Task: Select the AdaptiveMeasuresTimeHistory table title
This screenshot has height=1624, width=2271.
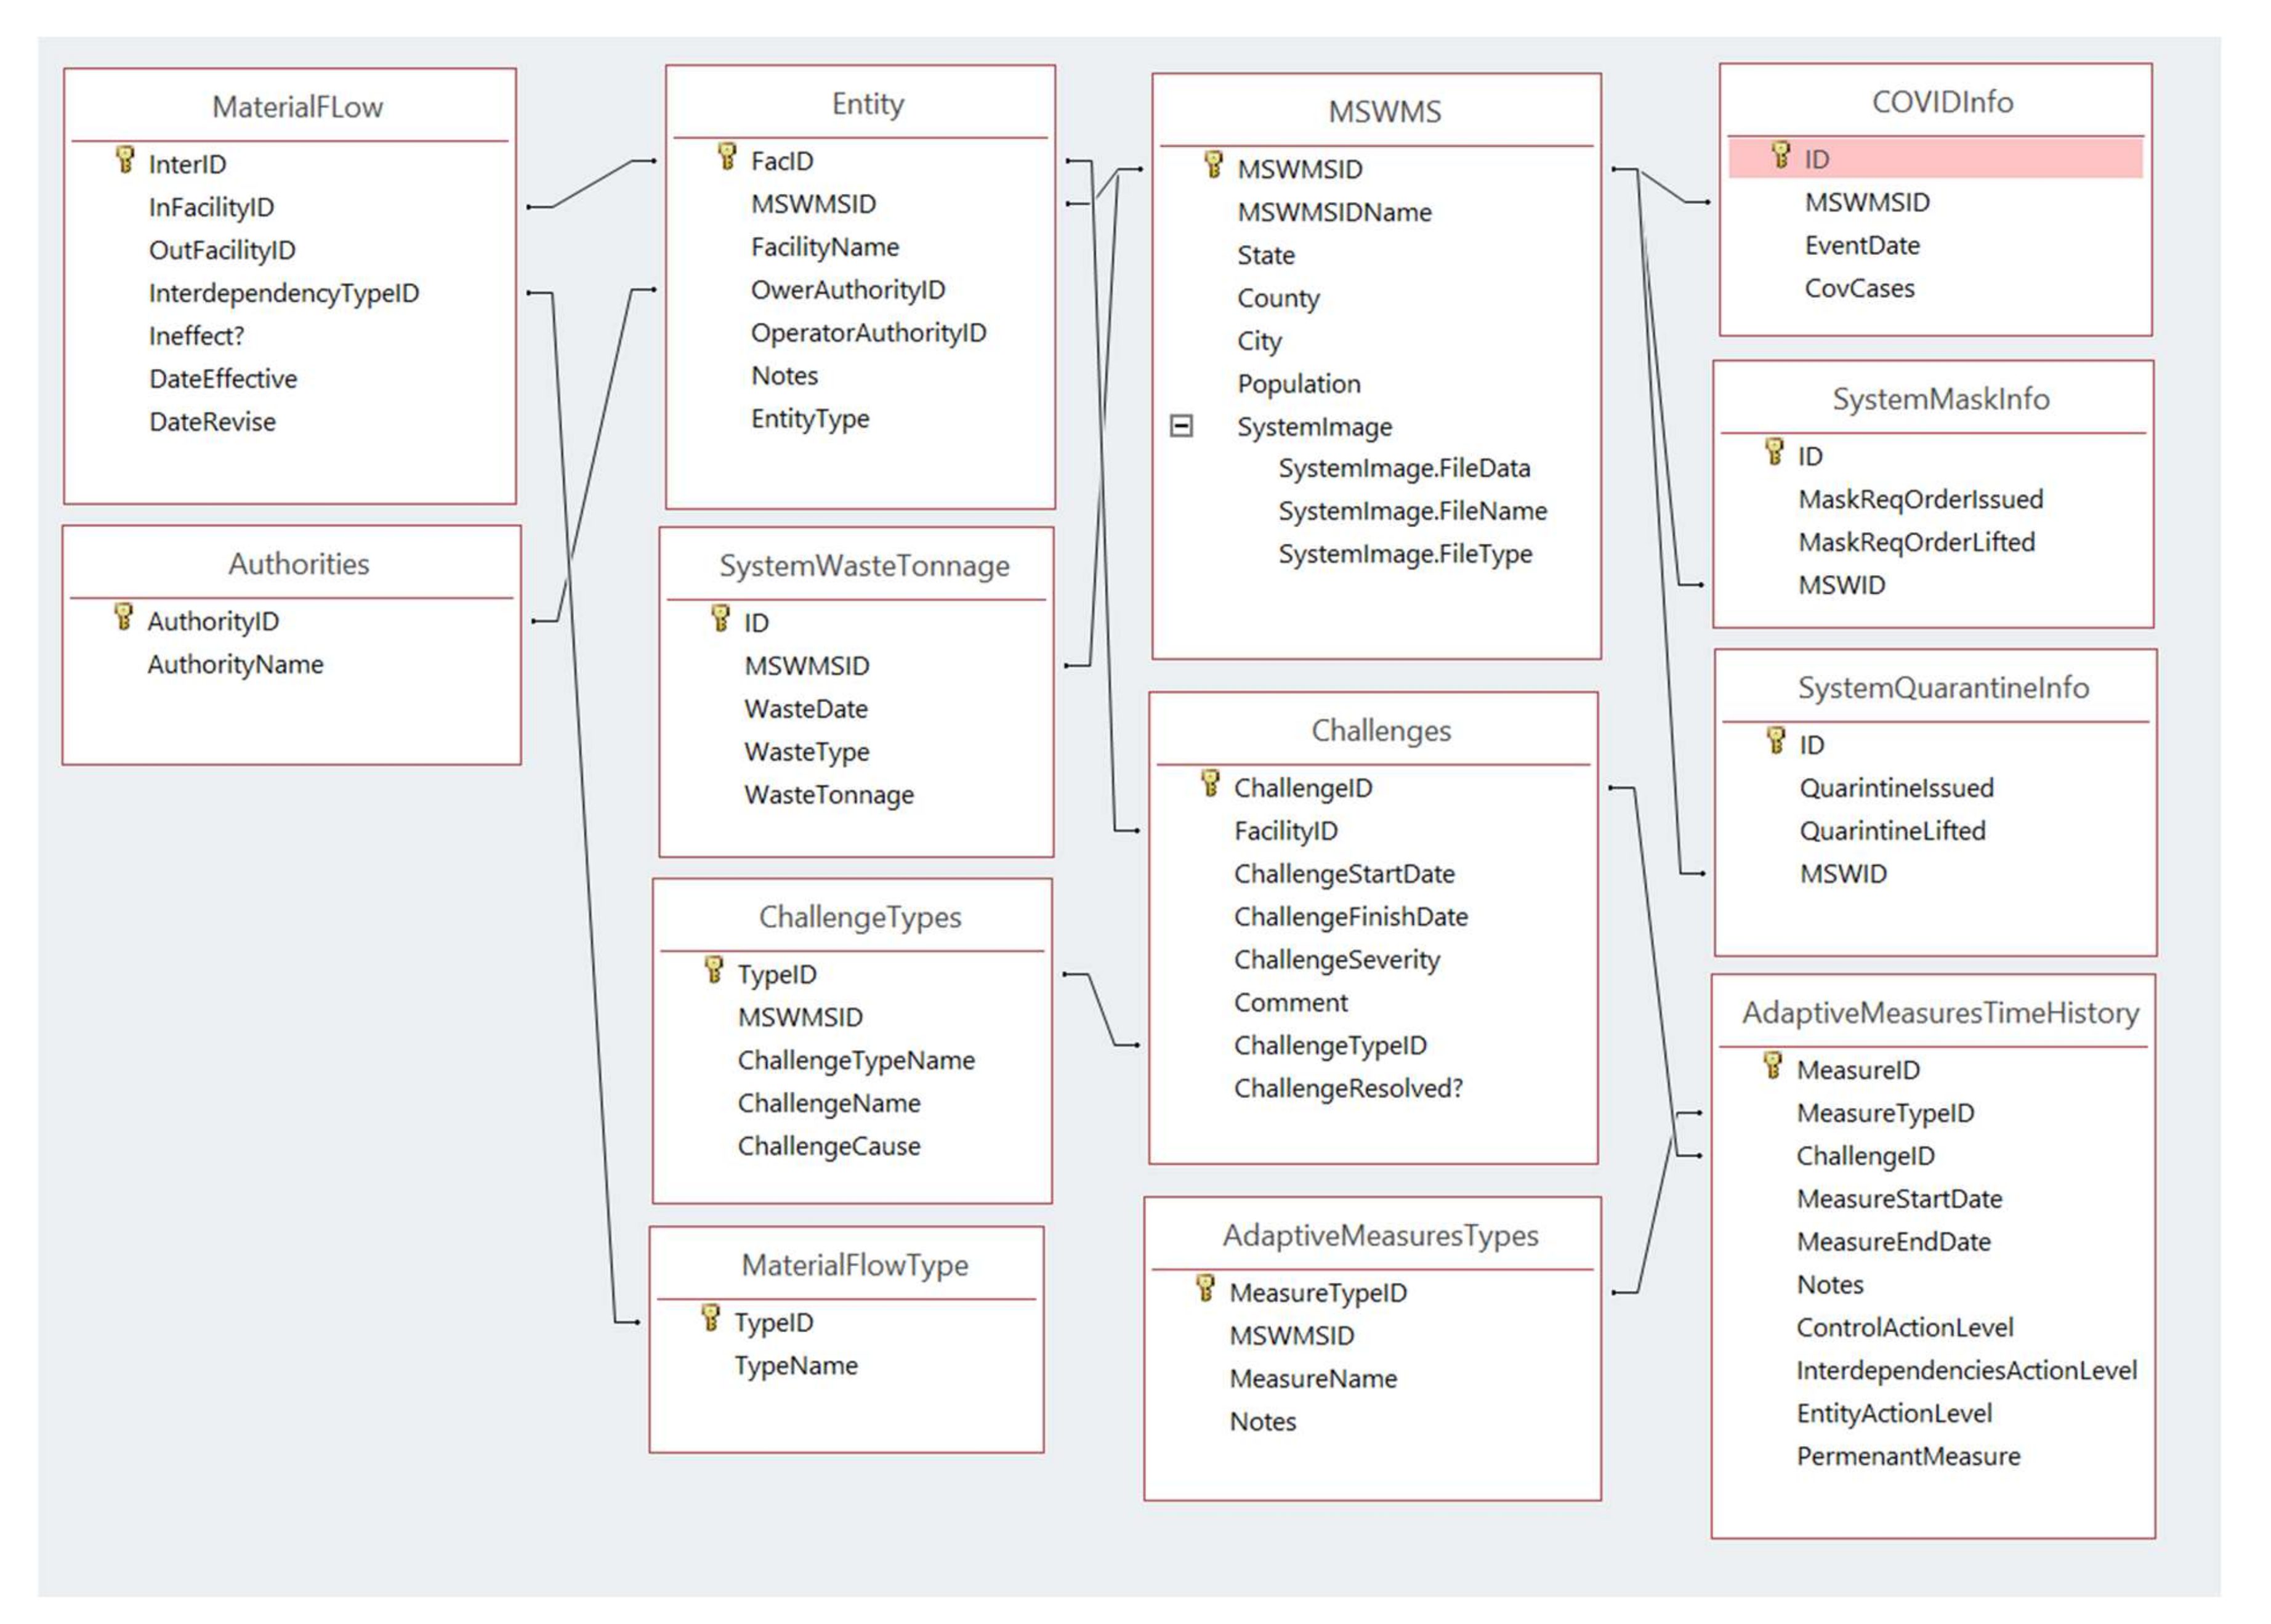Action: (1939, 1013)
